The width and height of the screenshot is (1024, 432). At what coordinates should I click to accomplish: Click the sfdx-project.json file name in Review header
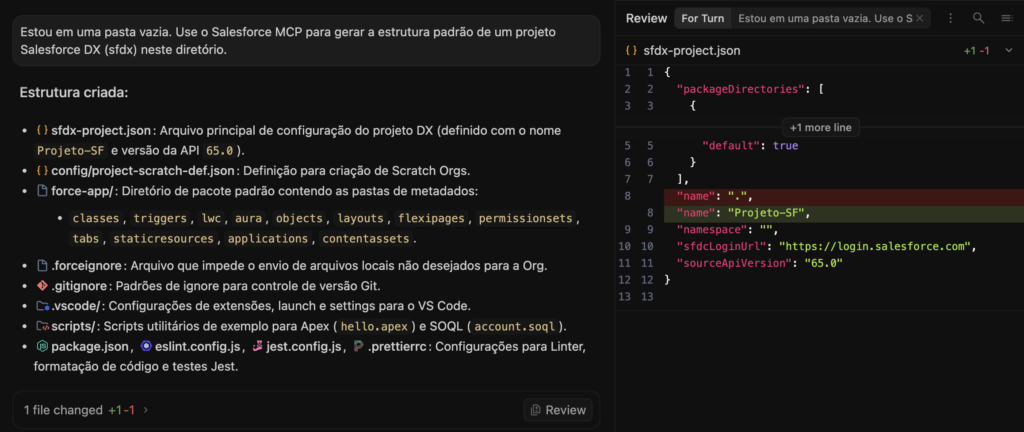692,50
